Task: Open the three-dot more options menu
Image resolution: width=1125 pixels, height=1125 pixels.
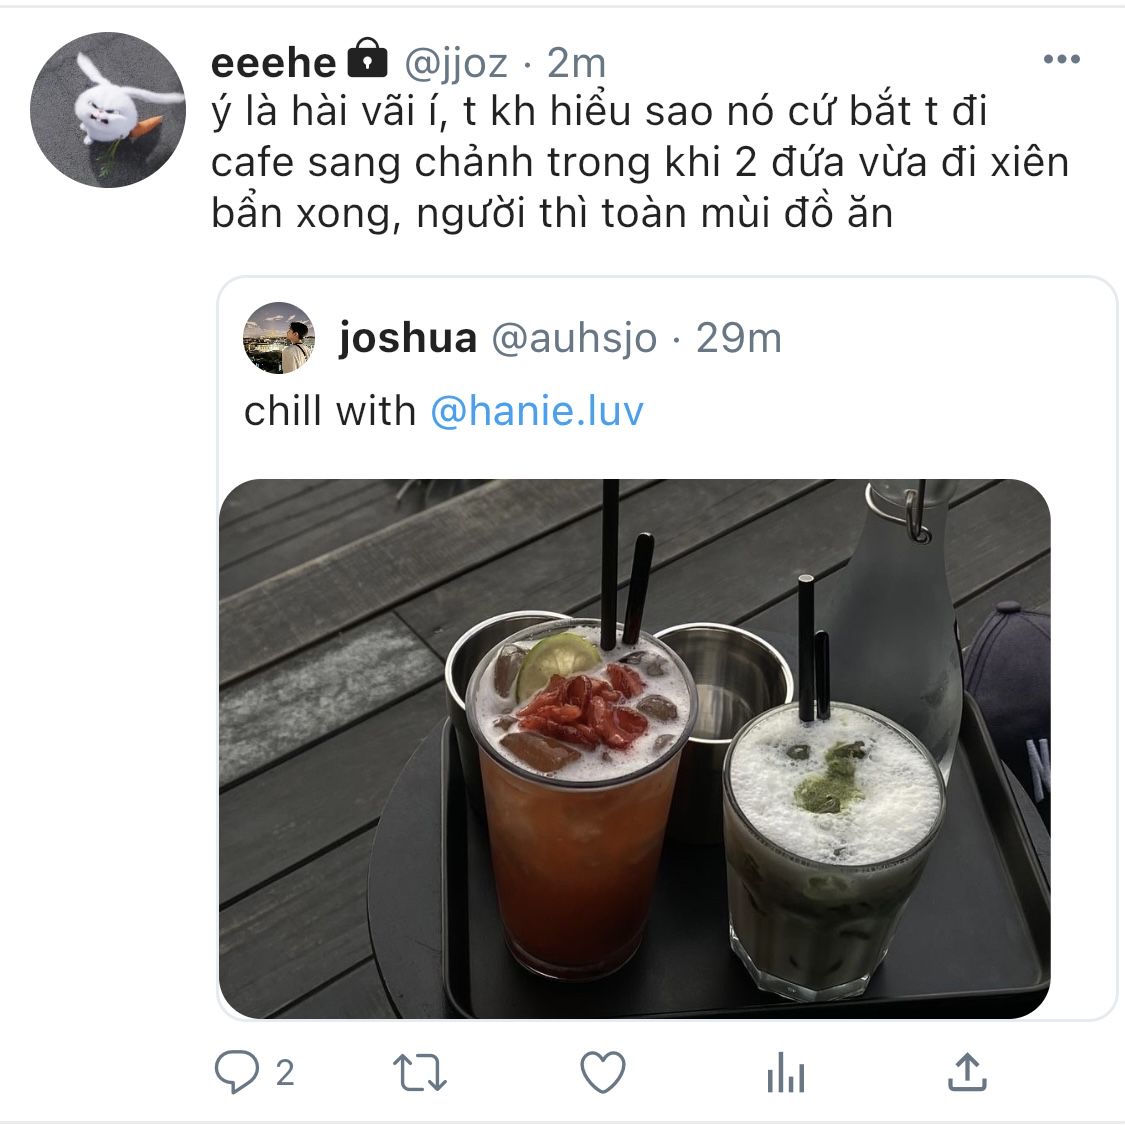Action: pyautogui.click(x=1061, y=59)
